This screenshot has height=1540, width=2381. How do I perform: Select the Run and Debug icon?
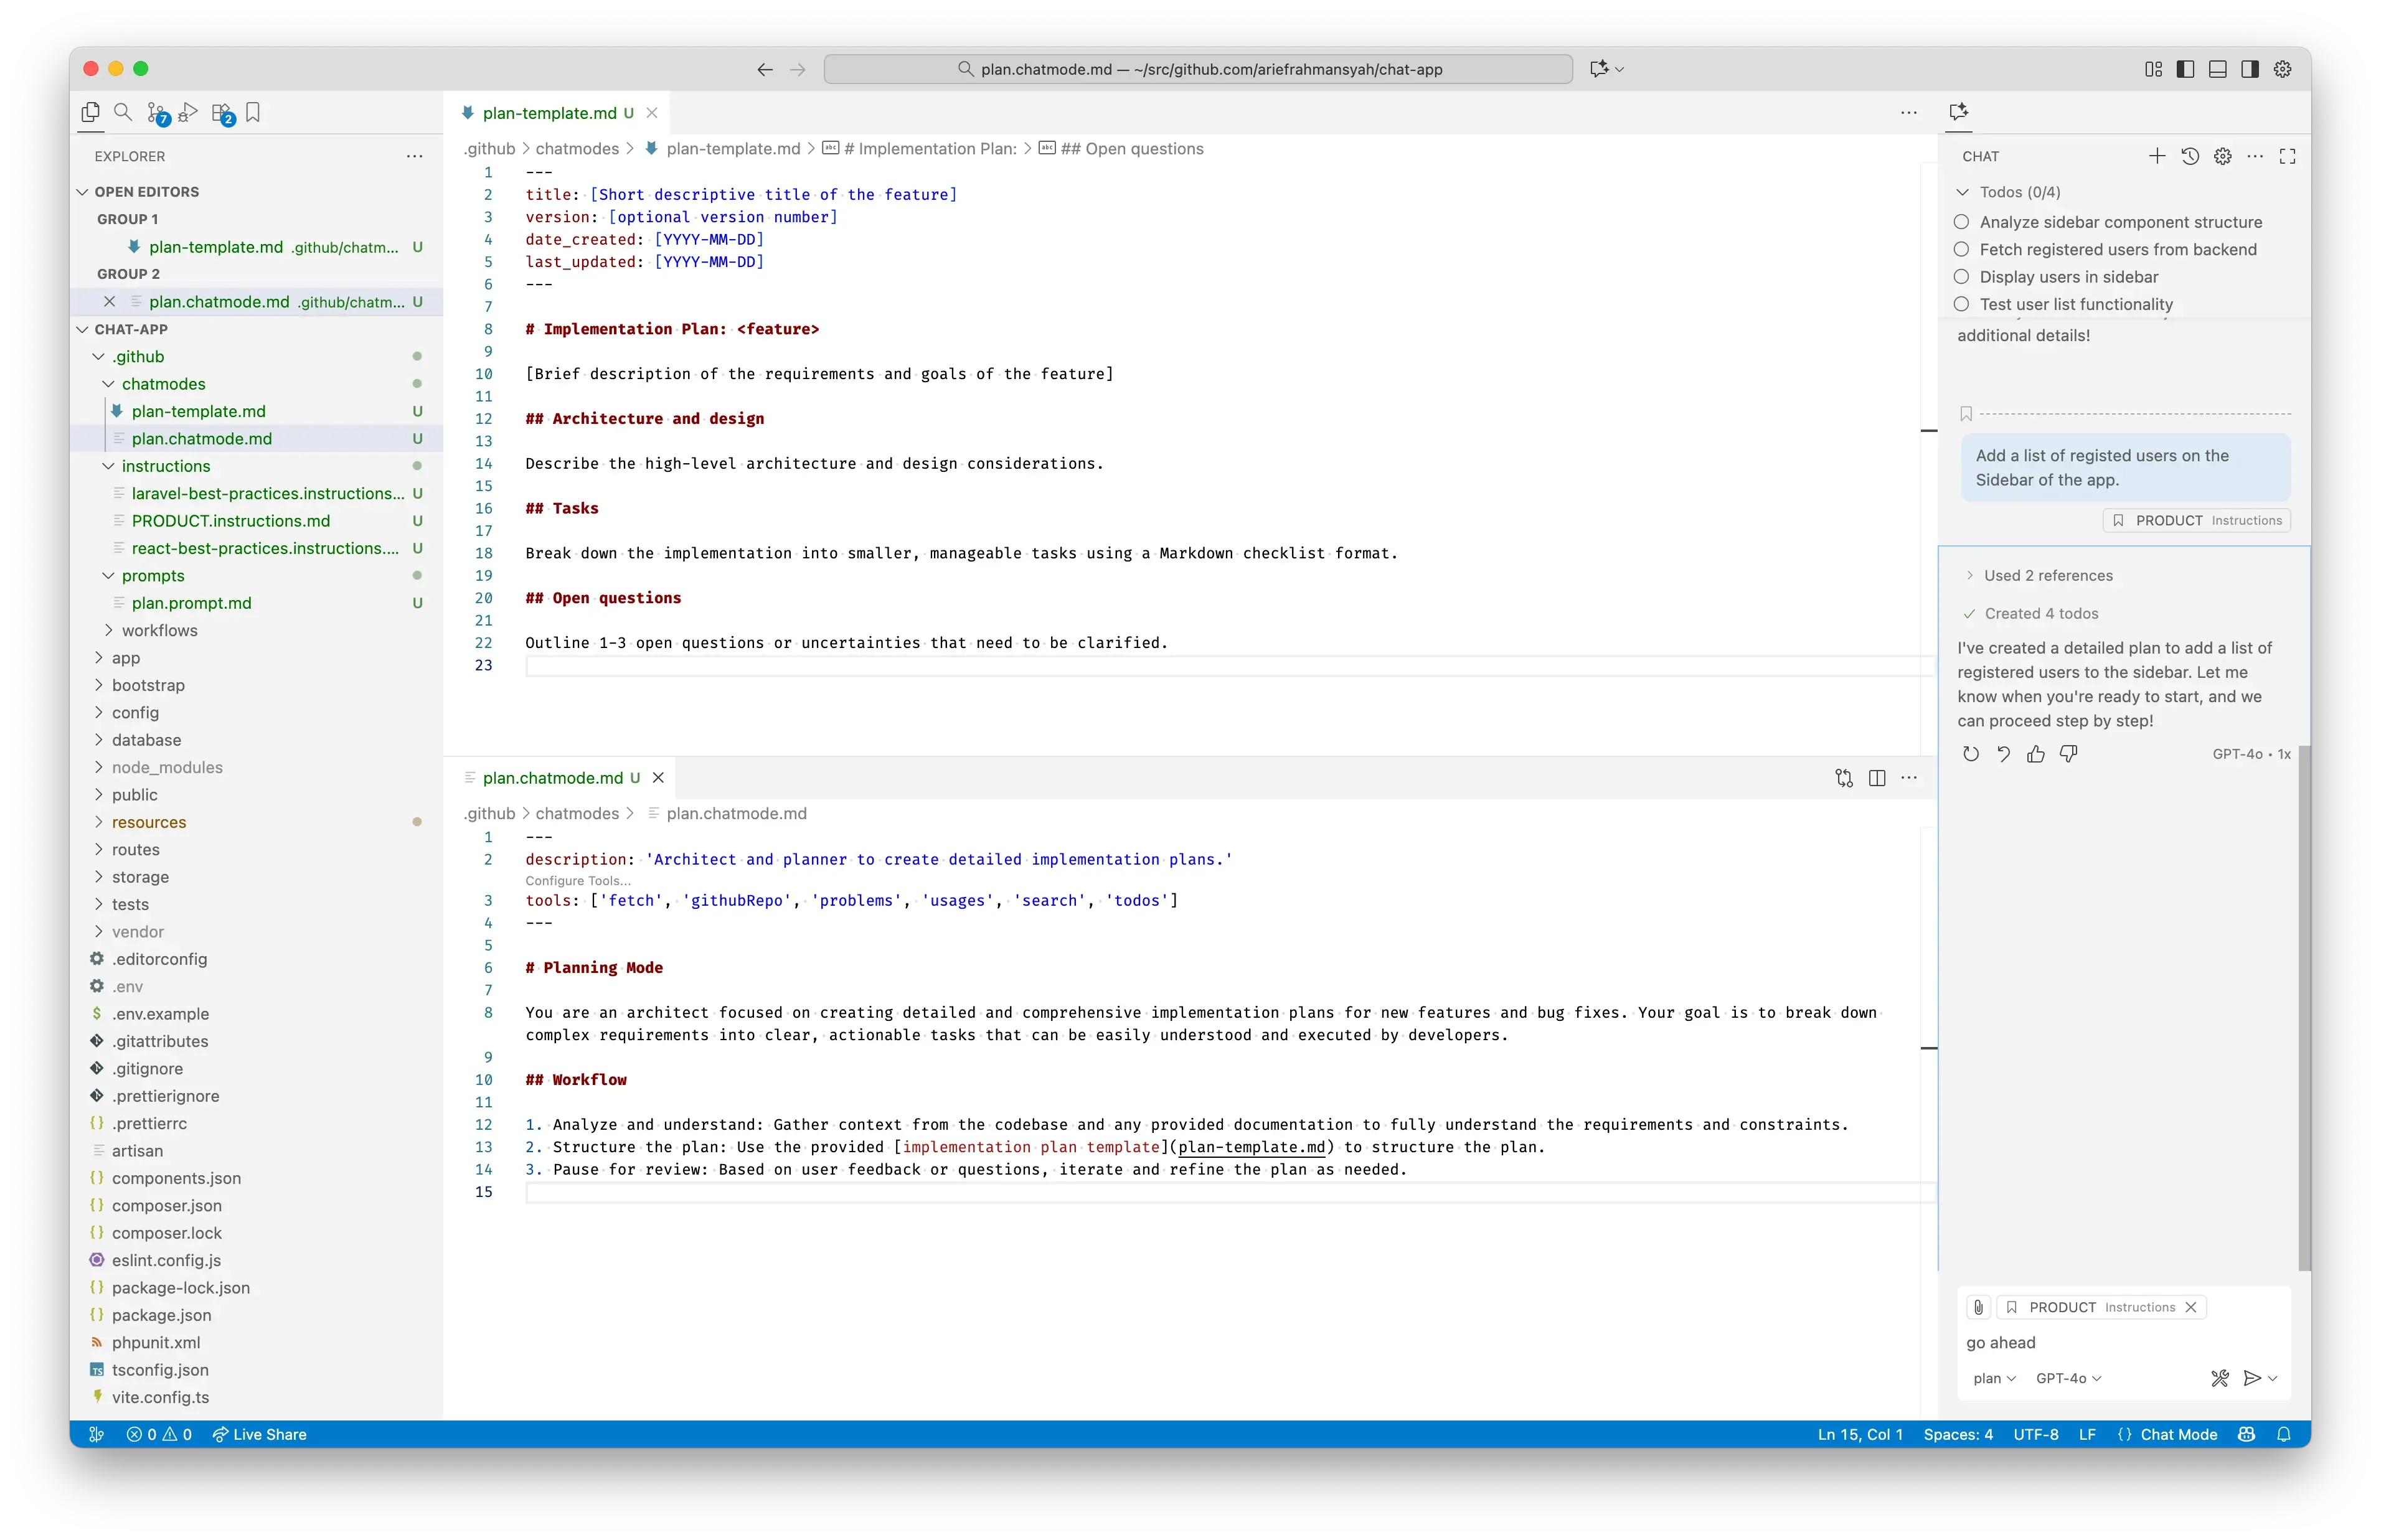189,113
